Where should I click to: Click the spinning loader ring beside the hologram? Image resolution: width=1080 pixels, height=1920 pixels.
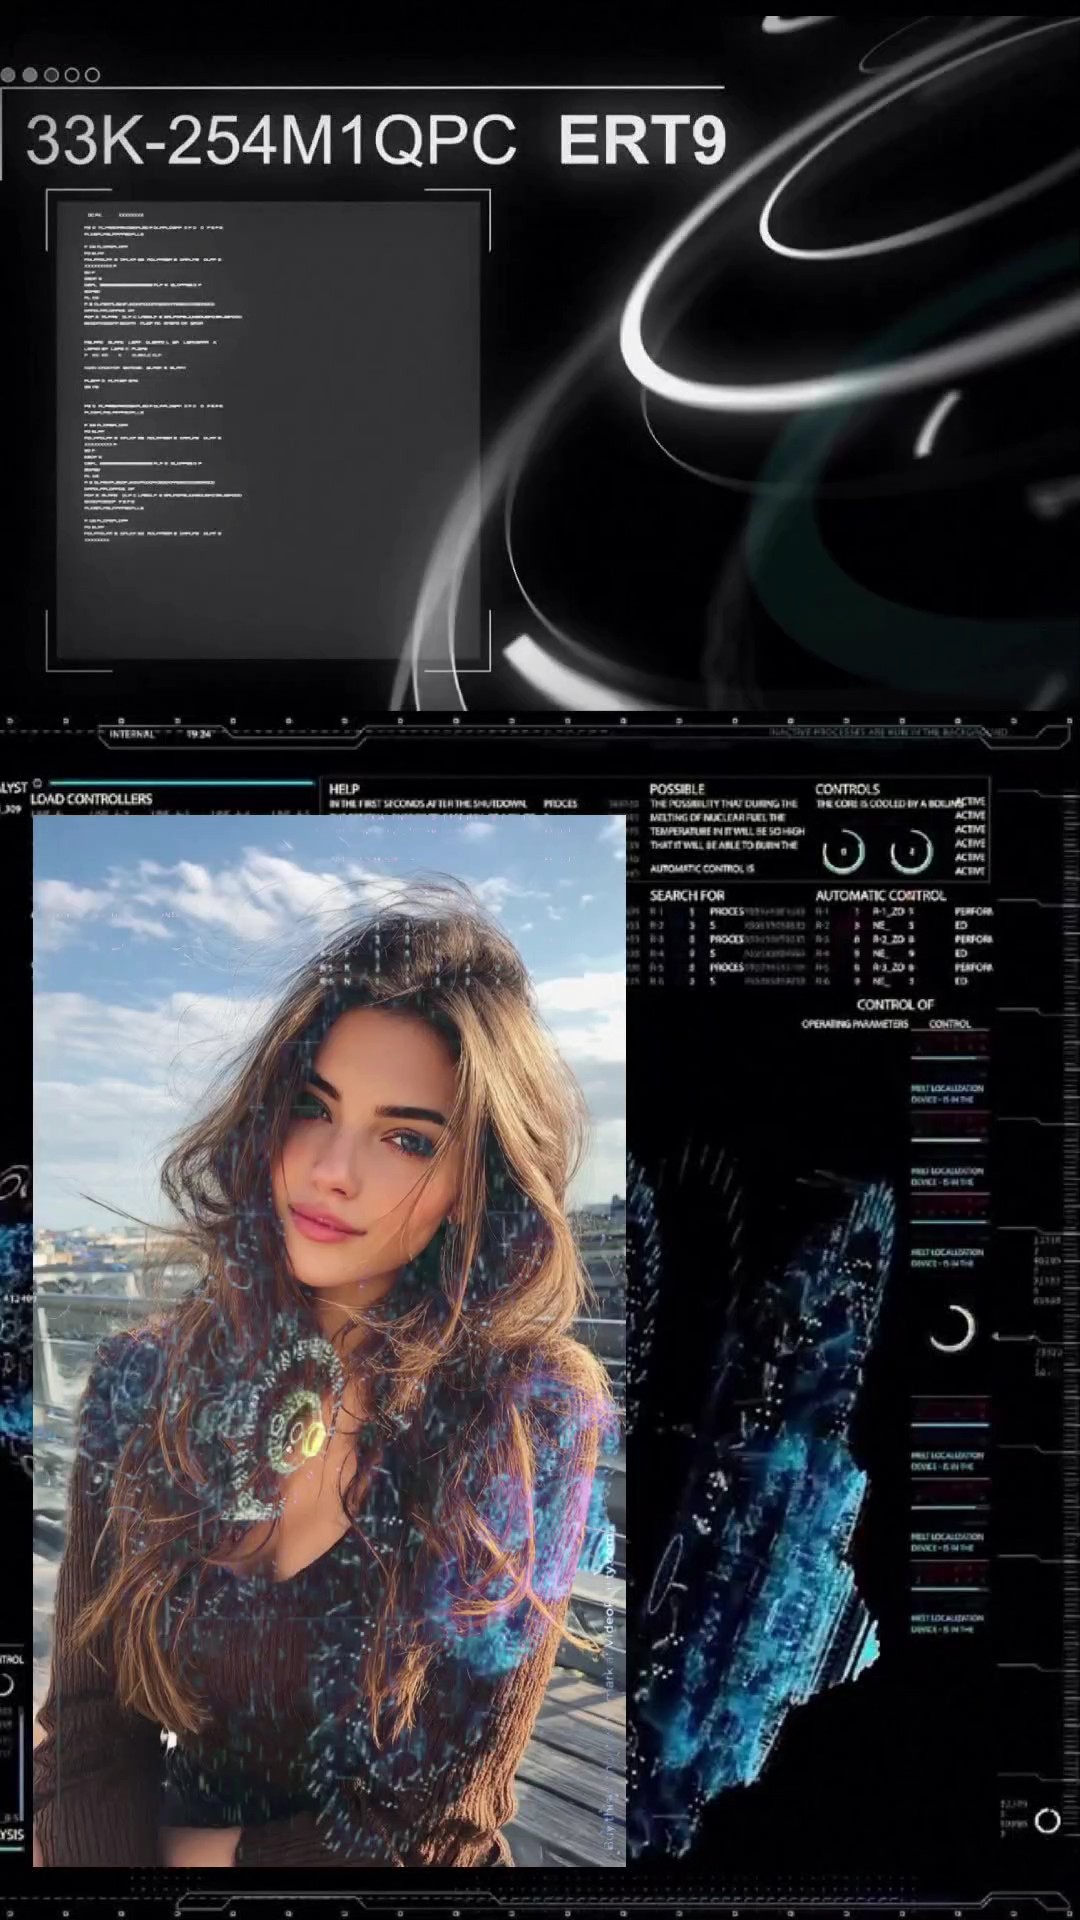point(951,1328)
